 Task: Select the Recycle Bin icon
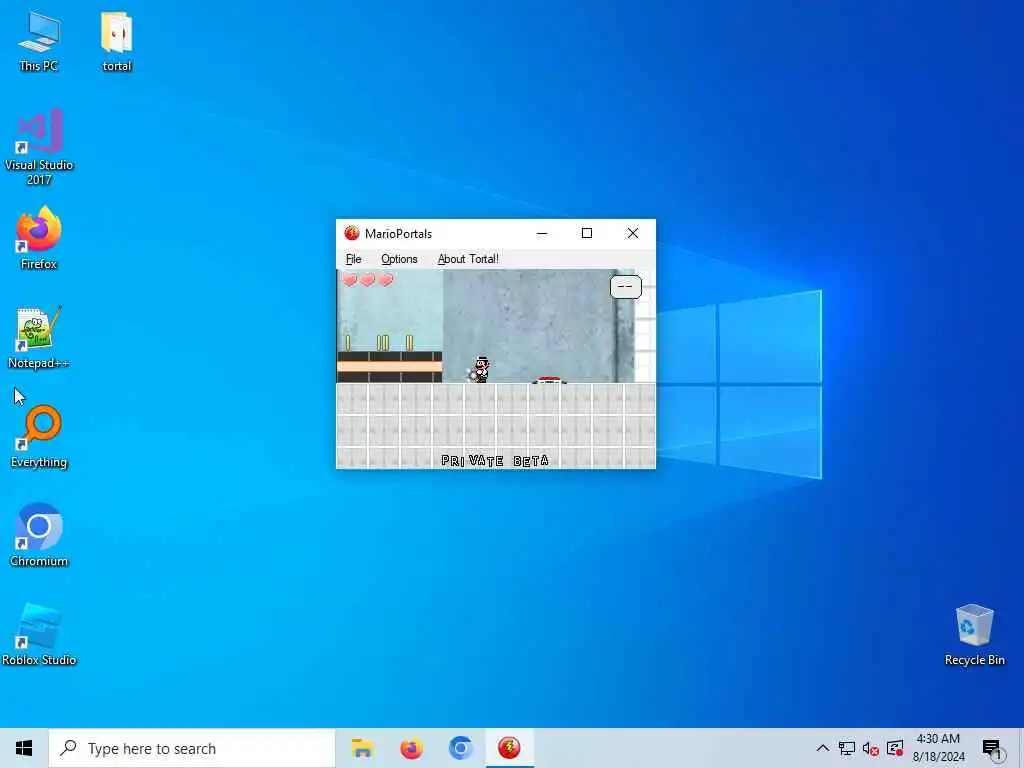tap(974, 634)
